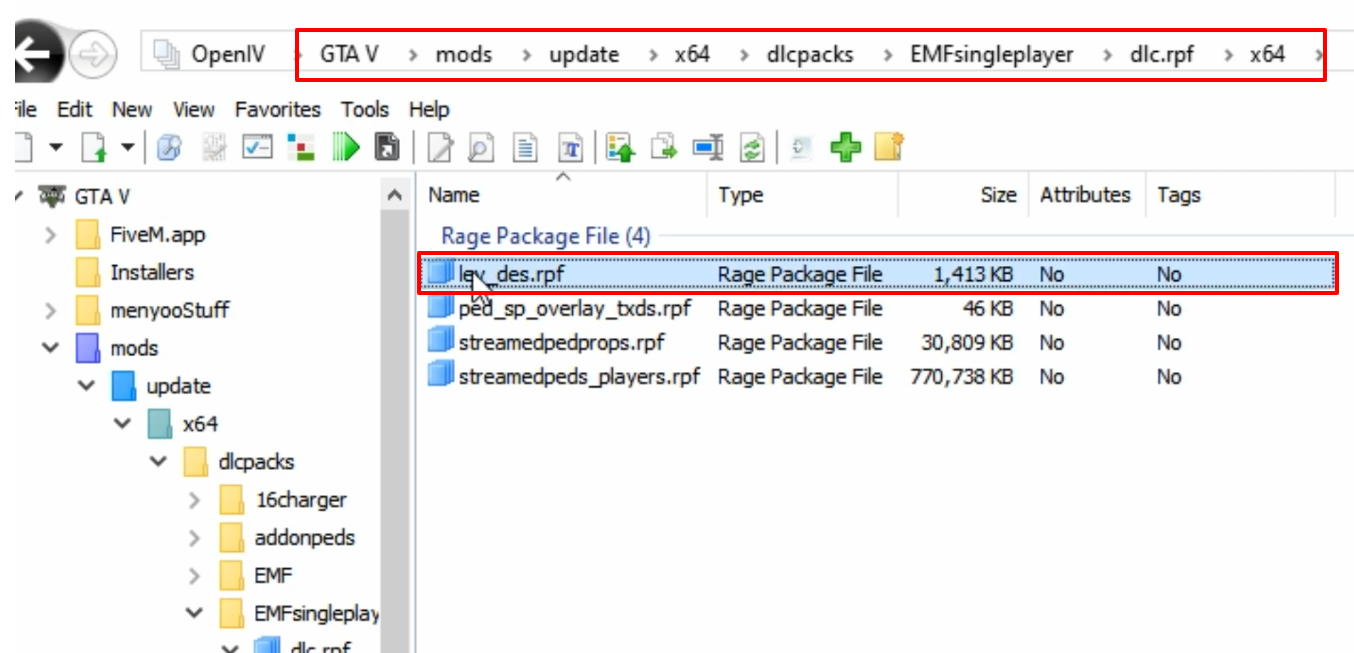Click the page with magnifier toolbar icon
Image resolution: width=1354 pixels, height=653 pixels.
(x=483, y=148)
